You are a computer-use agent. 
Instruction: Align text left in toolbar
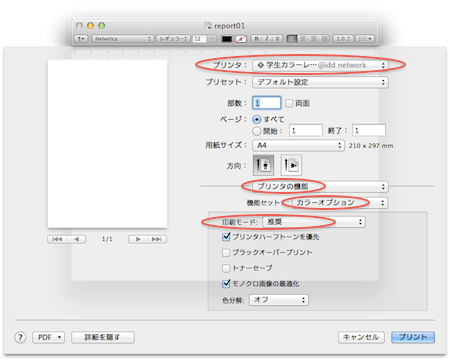point(292,39)
